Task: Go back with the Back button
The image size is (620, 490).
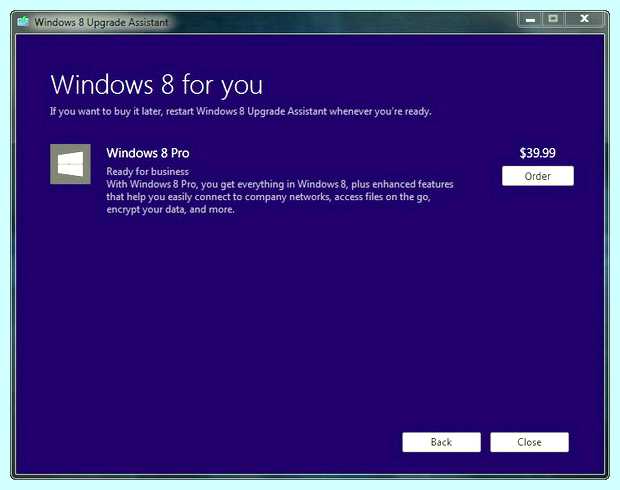Action: pyautogui.click(x=441, y=442)
